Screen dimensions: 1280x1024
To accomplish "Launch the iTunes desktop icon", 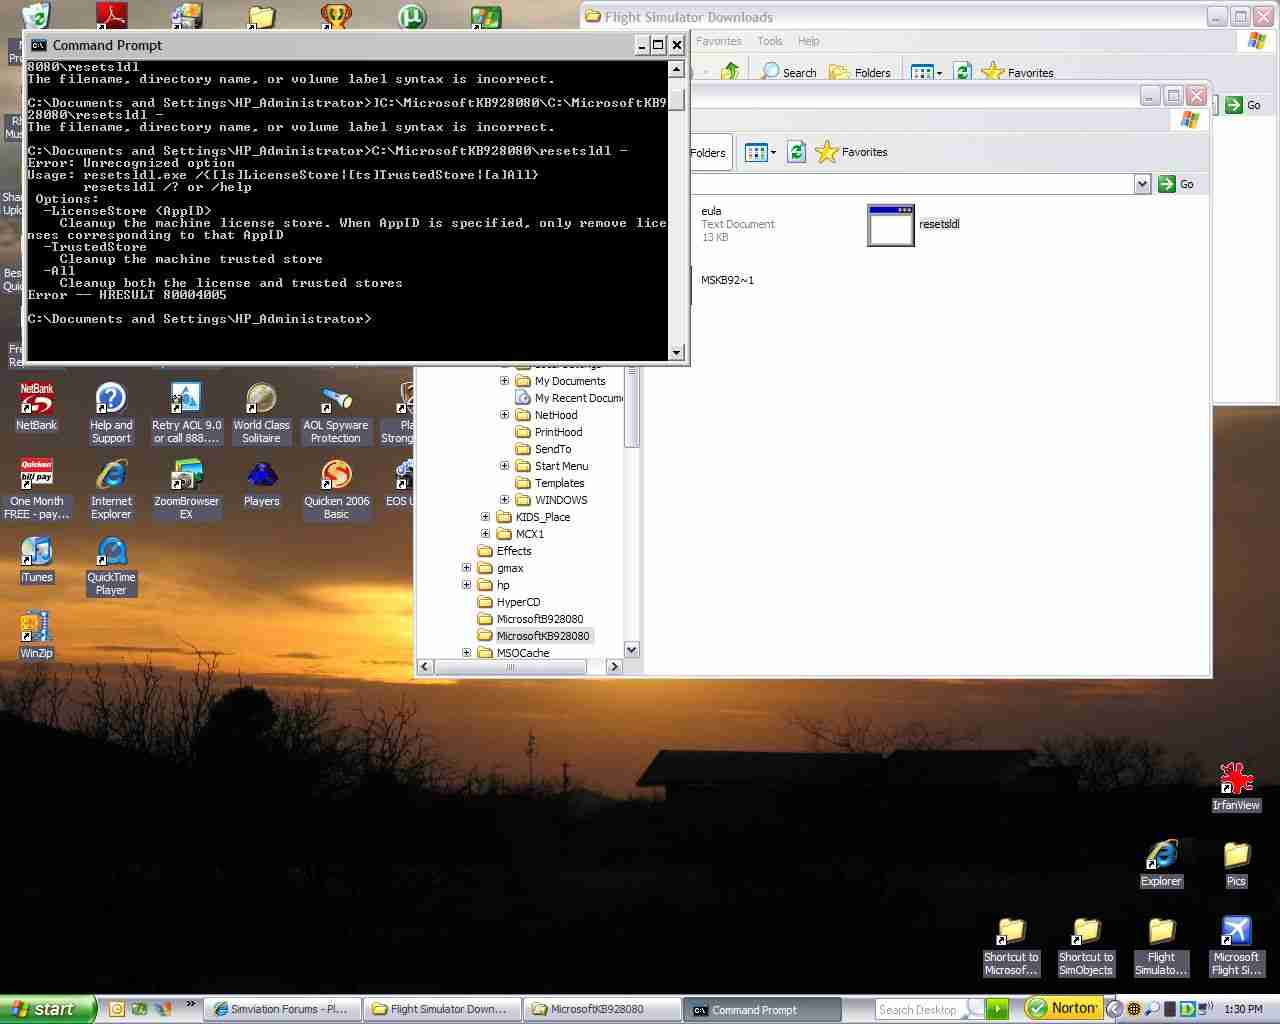I will click(36, 552).
